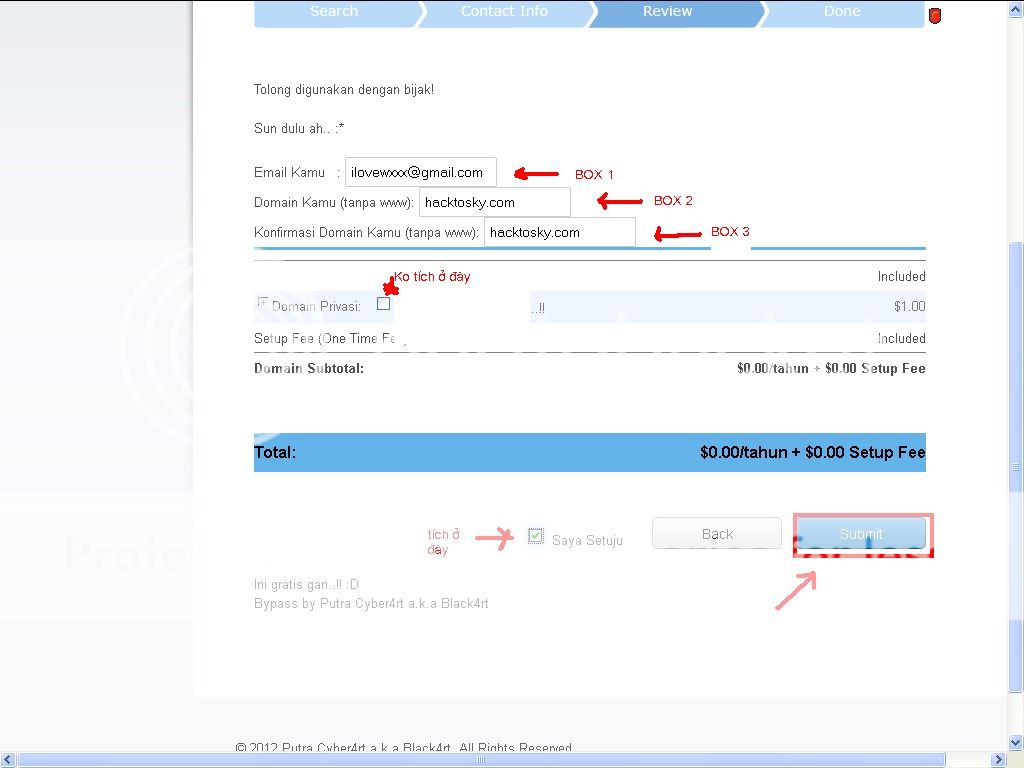Select the Review step tab
Screen dimensions: 1024x768
pyautogui.click(x=667, y=11)
